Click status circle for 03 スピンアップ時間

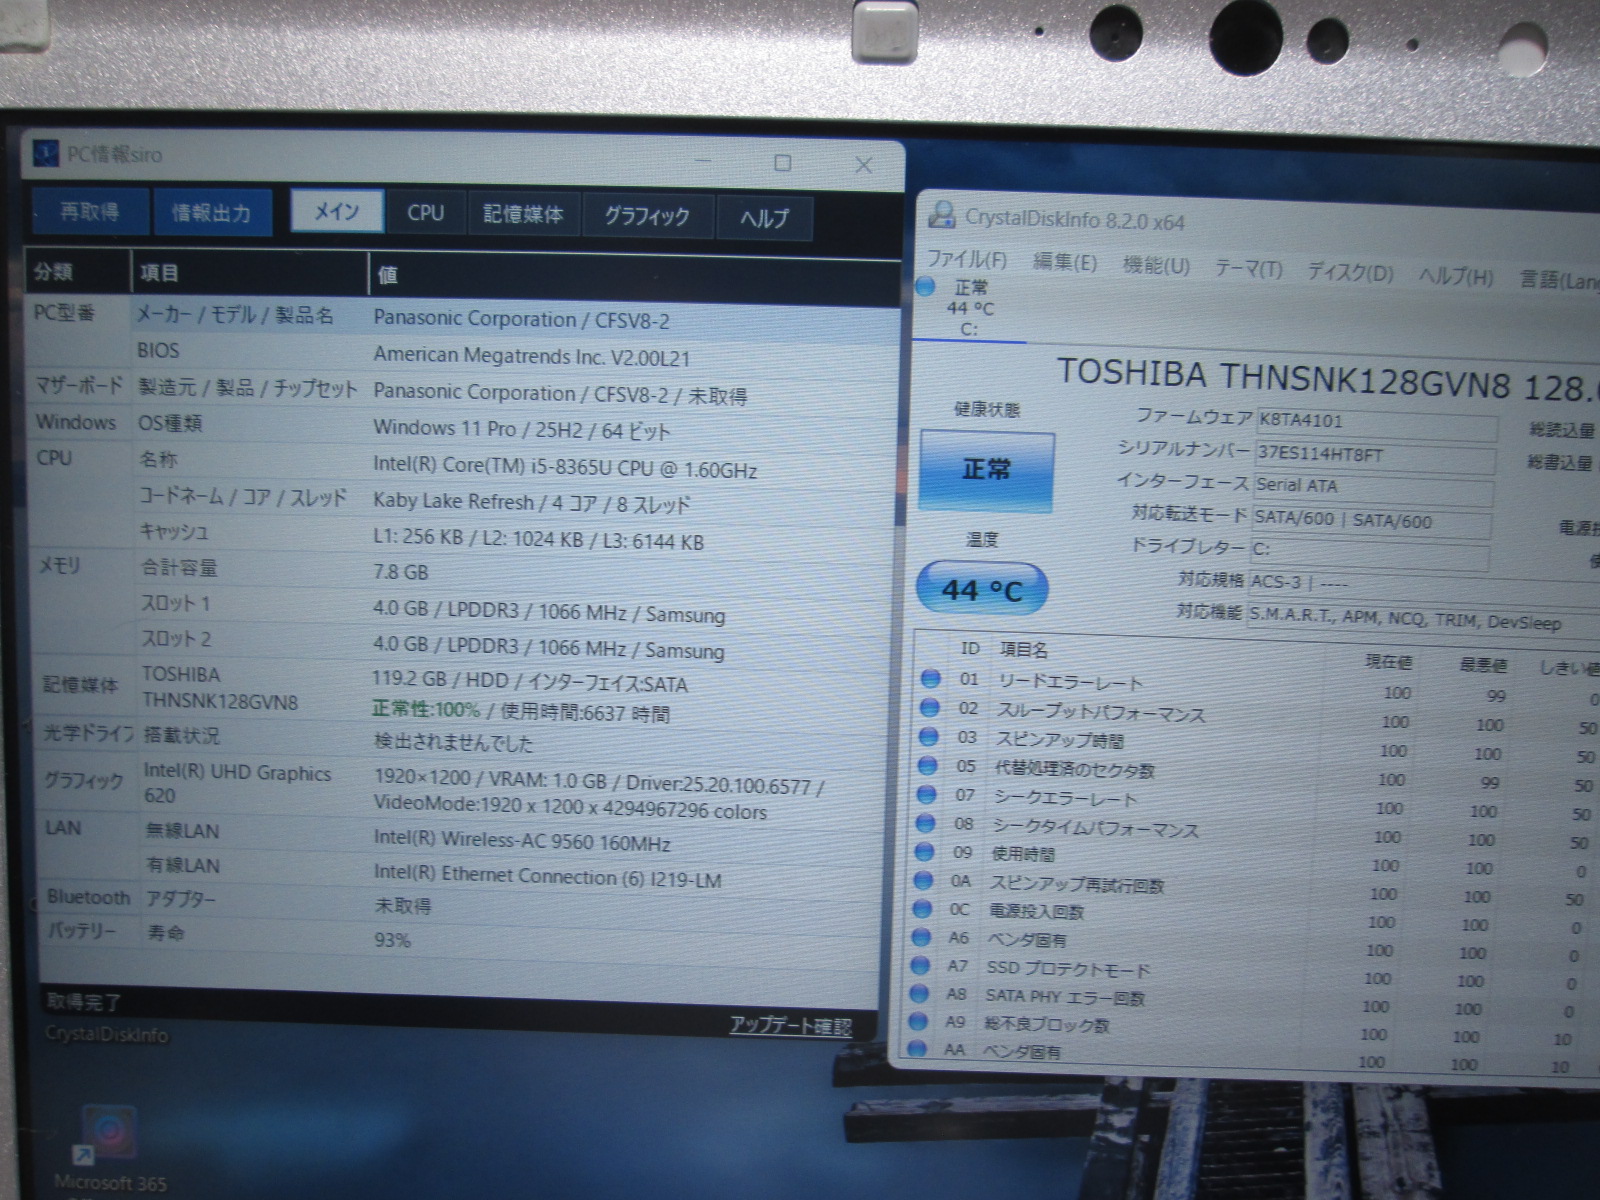(x=928, y=736)
